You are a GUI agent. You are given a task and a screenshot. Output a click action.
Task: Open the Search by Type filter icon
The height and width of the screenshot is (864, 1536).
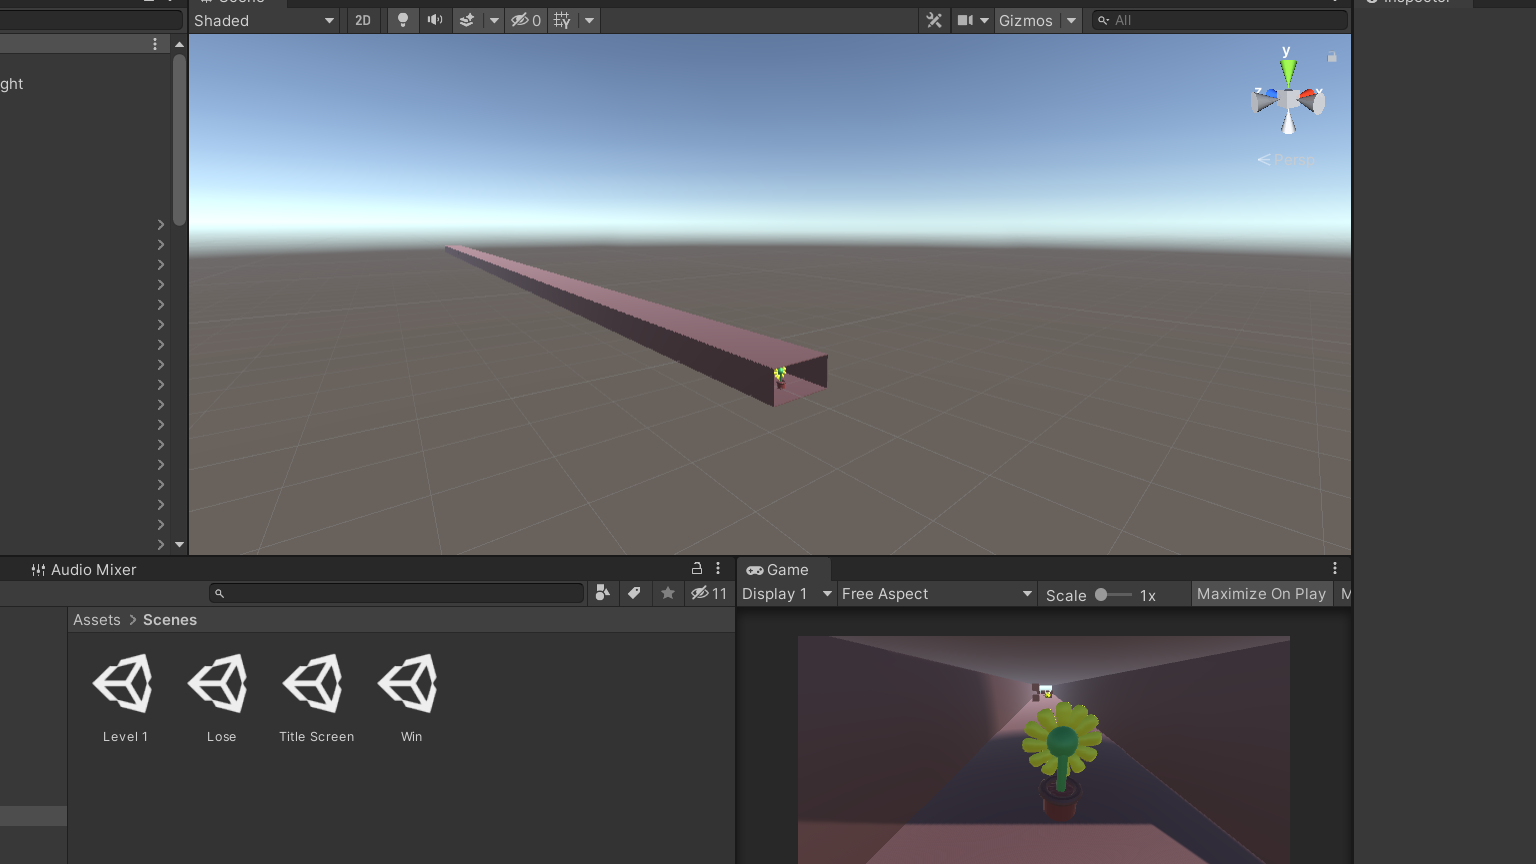click(x=602, y=593)
